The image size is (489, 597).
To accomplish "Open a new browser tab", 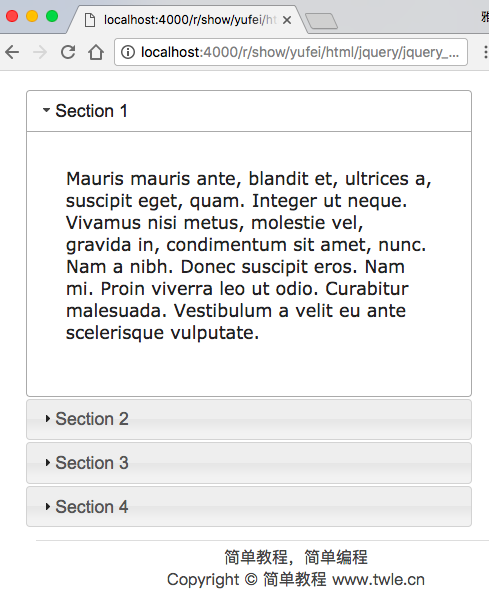I will pyautogui.click(x=321, y=21).
